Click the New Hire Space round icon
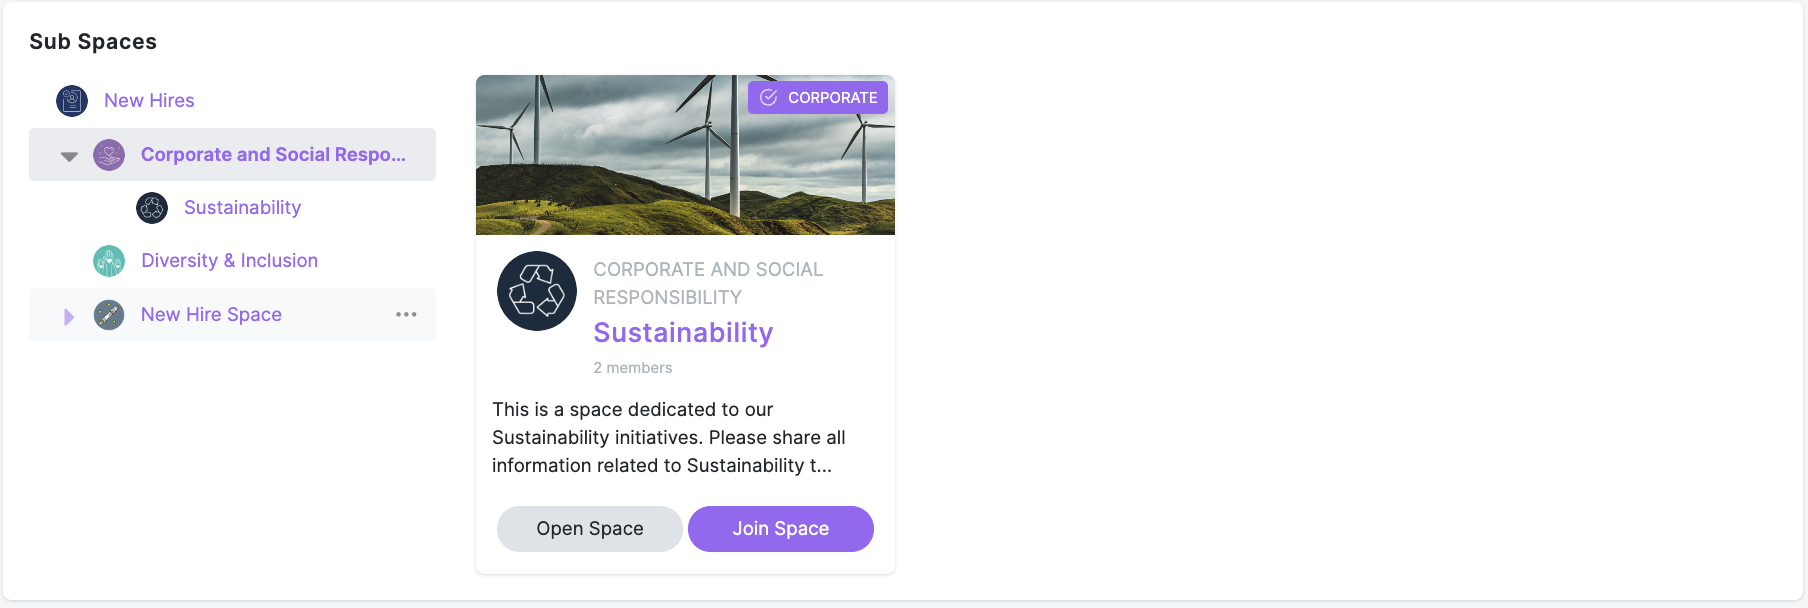The width and height of the screenshot is (1808, 608). tap(109, 315)
